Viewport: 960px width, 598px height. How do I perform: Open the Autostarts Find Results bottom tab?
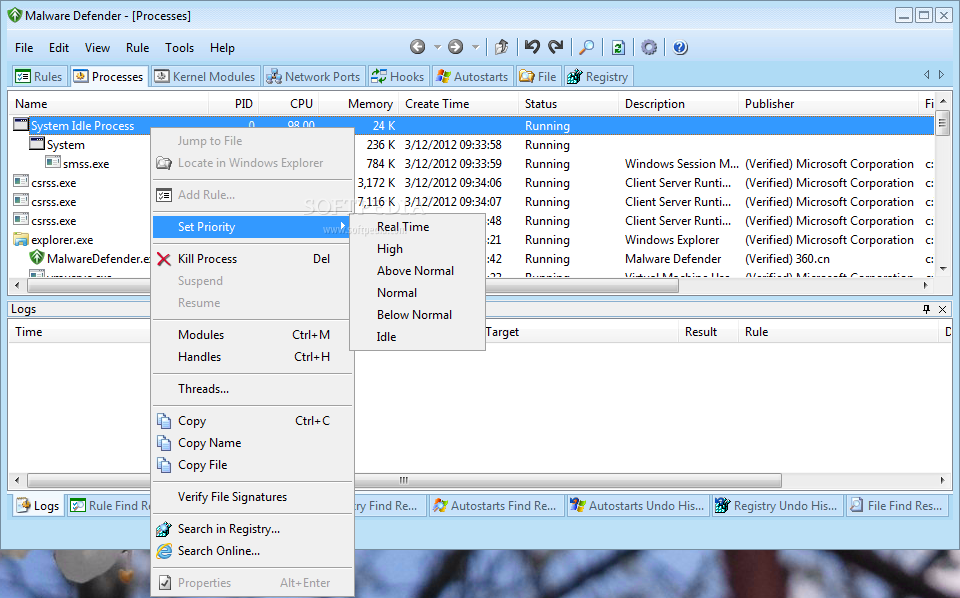(x=495, y=506)
